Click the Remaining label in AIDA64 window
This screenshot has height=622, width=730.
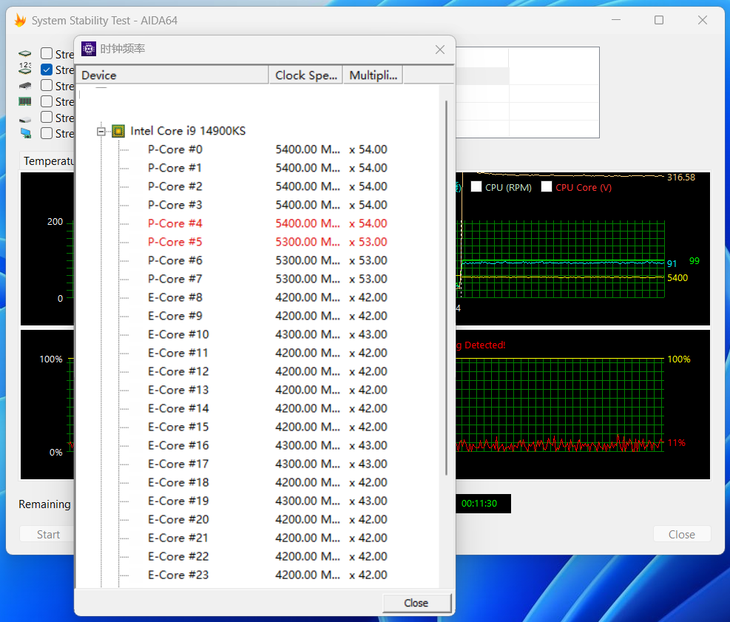(x=45, y=504)
